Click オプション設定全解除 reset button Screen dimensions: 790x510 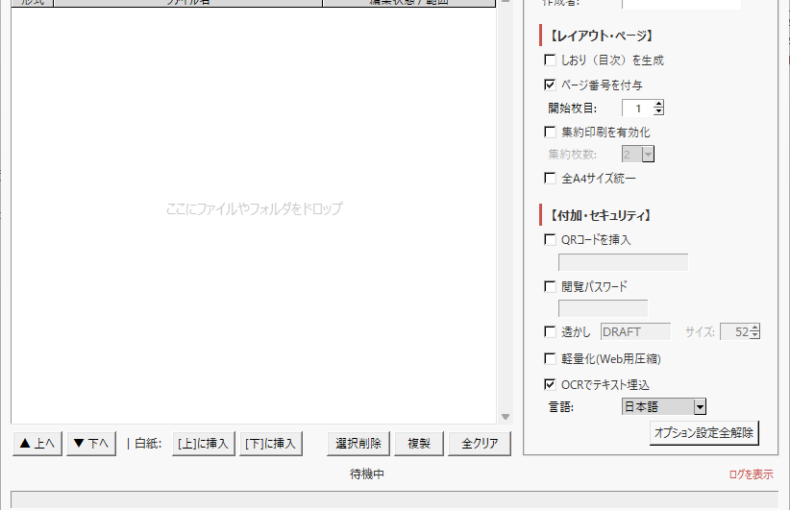coord(704,432)
